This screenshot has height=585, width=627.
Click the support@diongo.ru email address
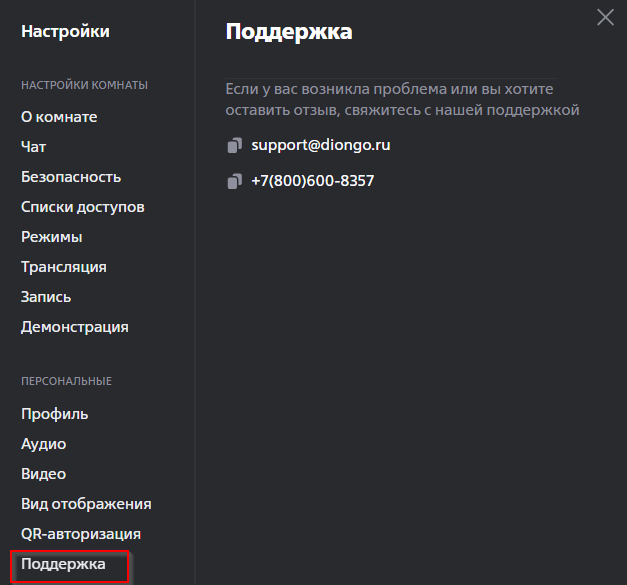[x=320, y=145]
